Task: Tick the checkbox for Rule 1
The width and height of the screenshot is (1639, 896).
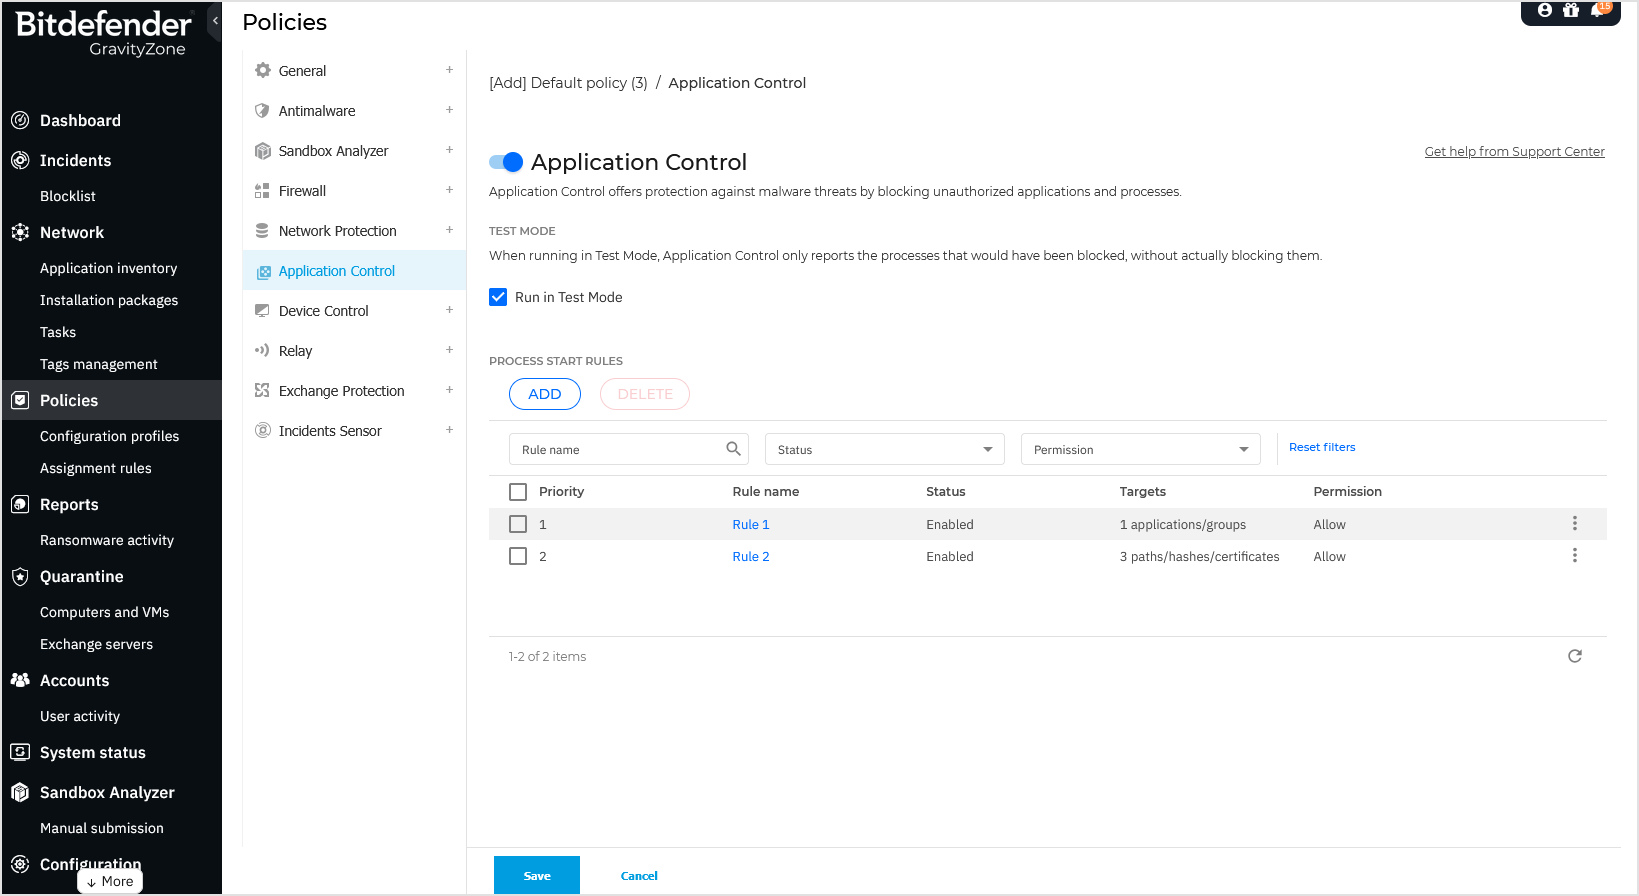Action: pyautogui.click(x=518, y=524)
